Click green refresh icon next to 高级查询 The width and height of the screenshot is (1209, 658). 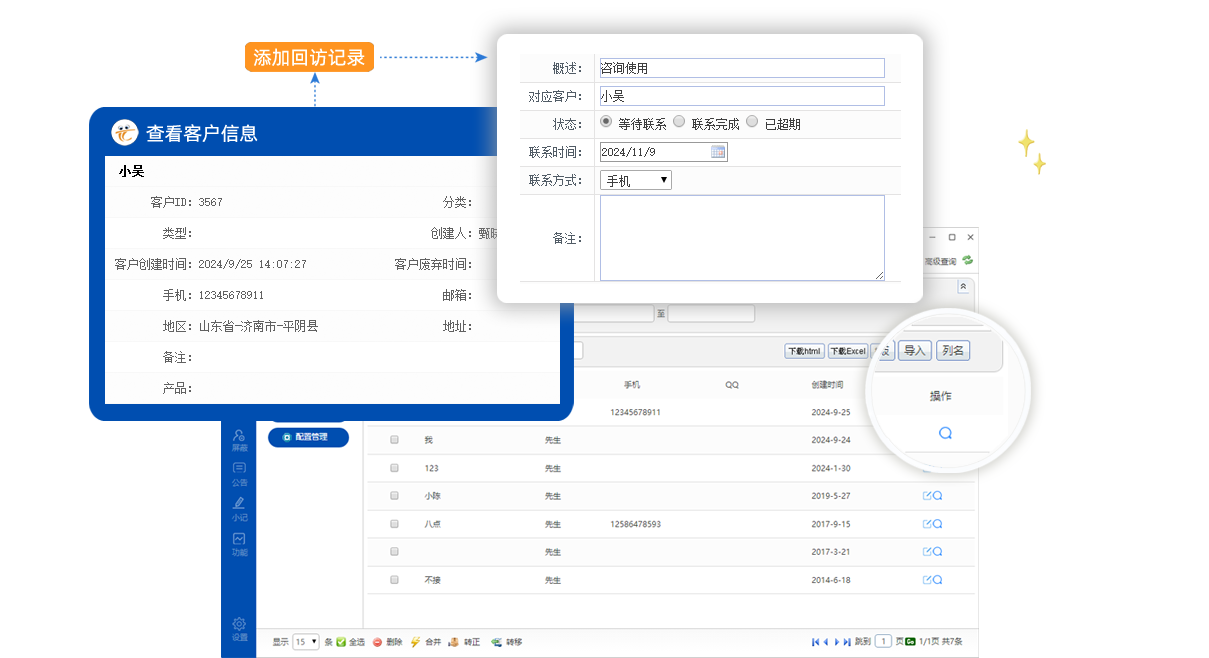pyautogui.click(x=967, y=261)
